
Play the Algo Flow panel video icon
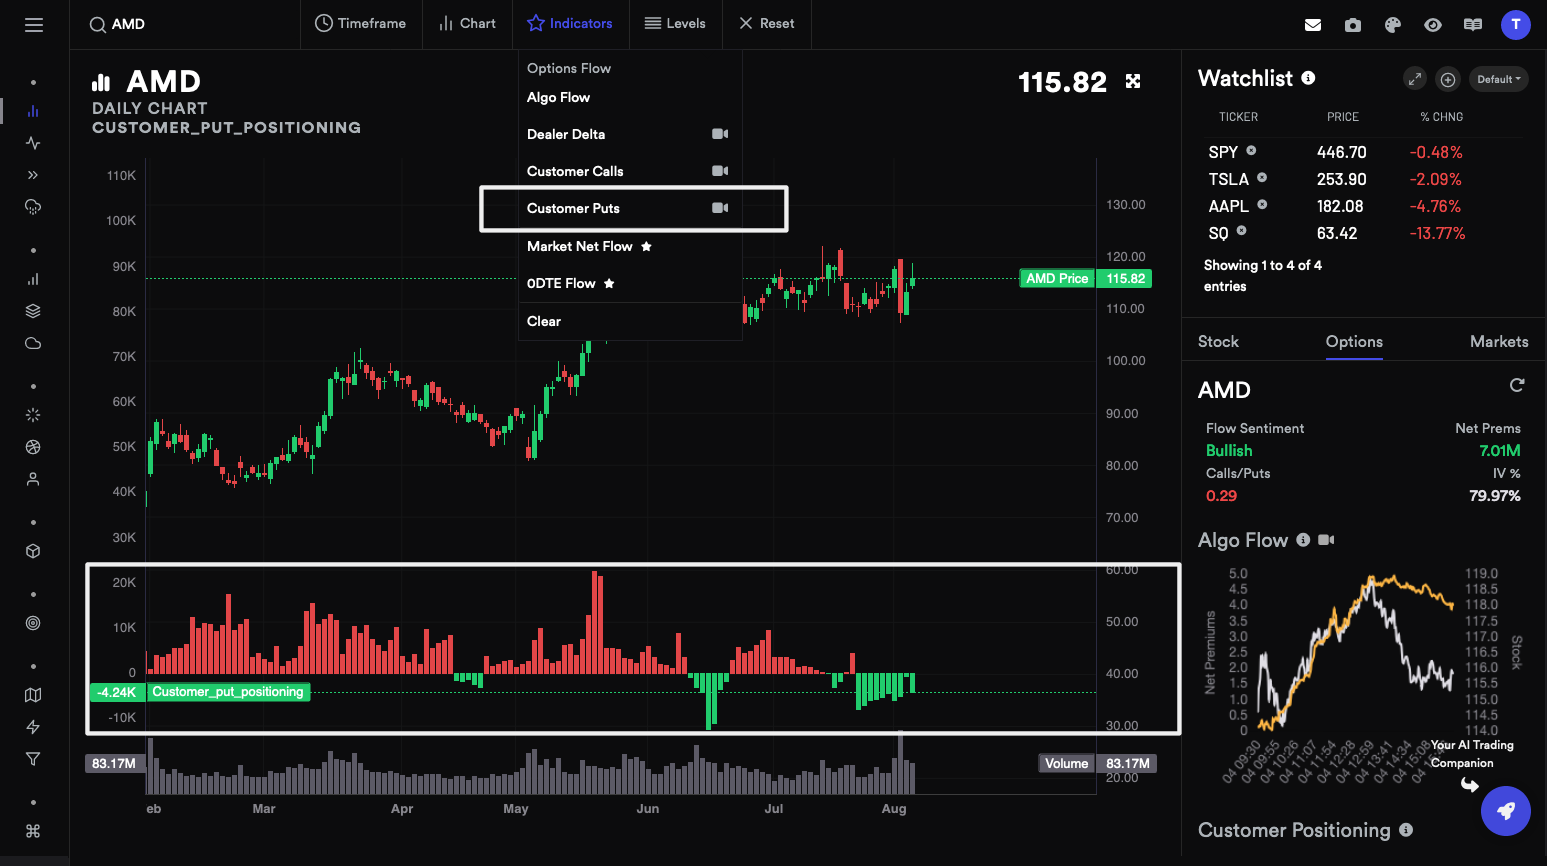tap(1326, 540)
